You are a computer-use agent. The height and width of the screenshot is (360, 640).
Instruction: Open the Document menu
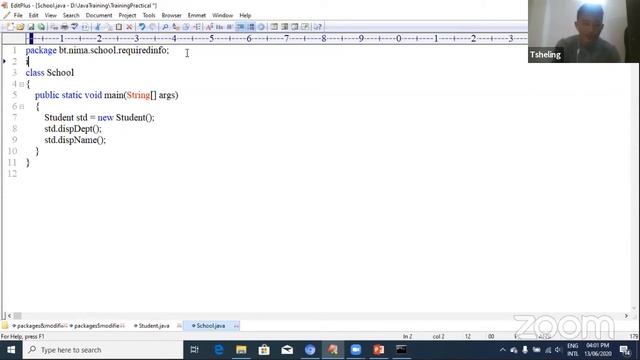[99, 15]
